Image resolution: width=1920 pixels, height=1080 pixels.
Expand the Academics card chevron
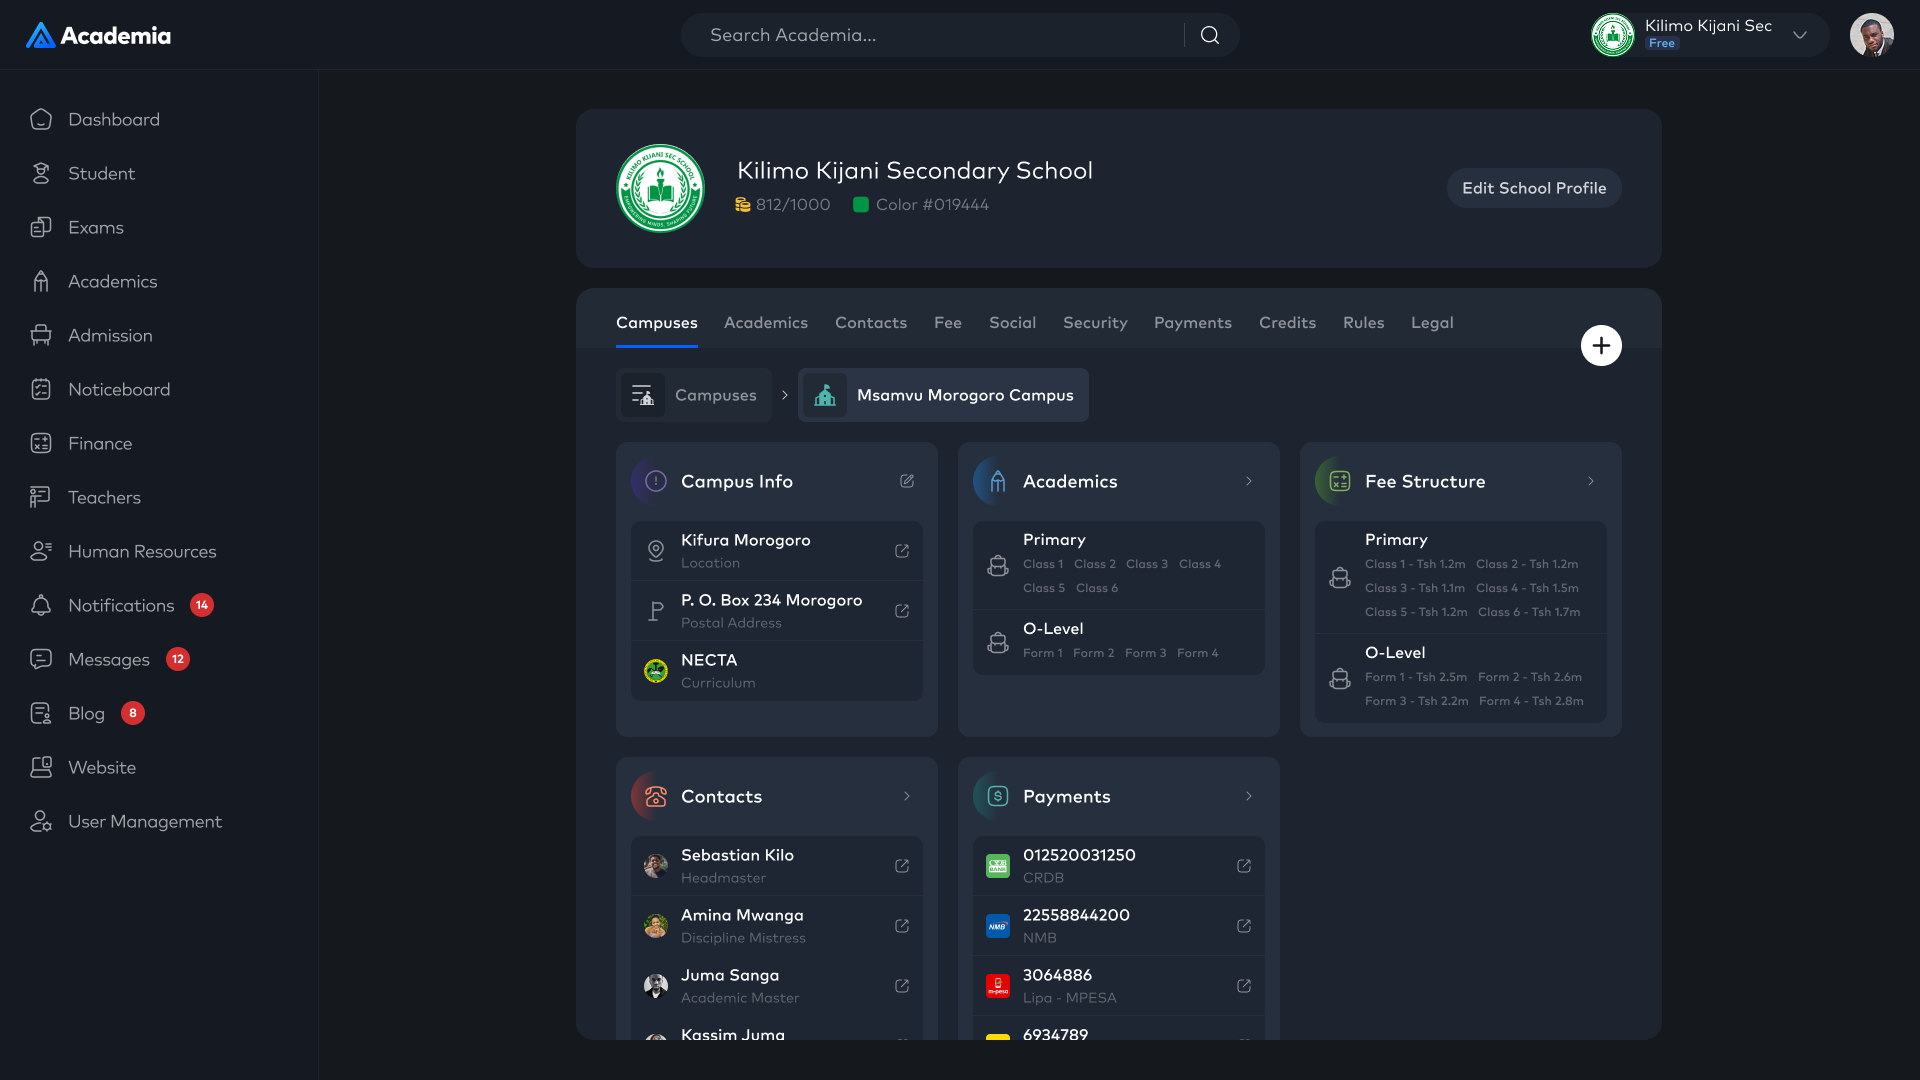tap(1249, 481)
